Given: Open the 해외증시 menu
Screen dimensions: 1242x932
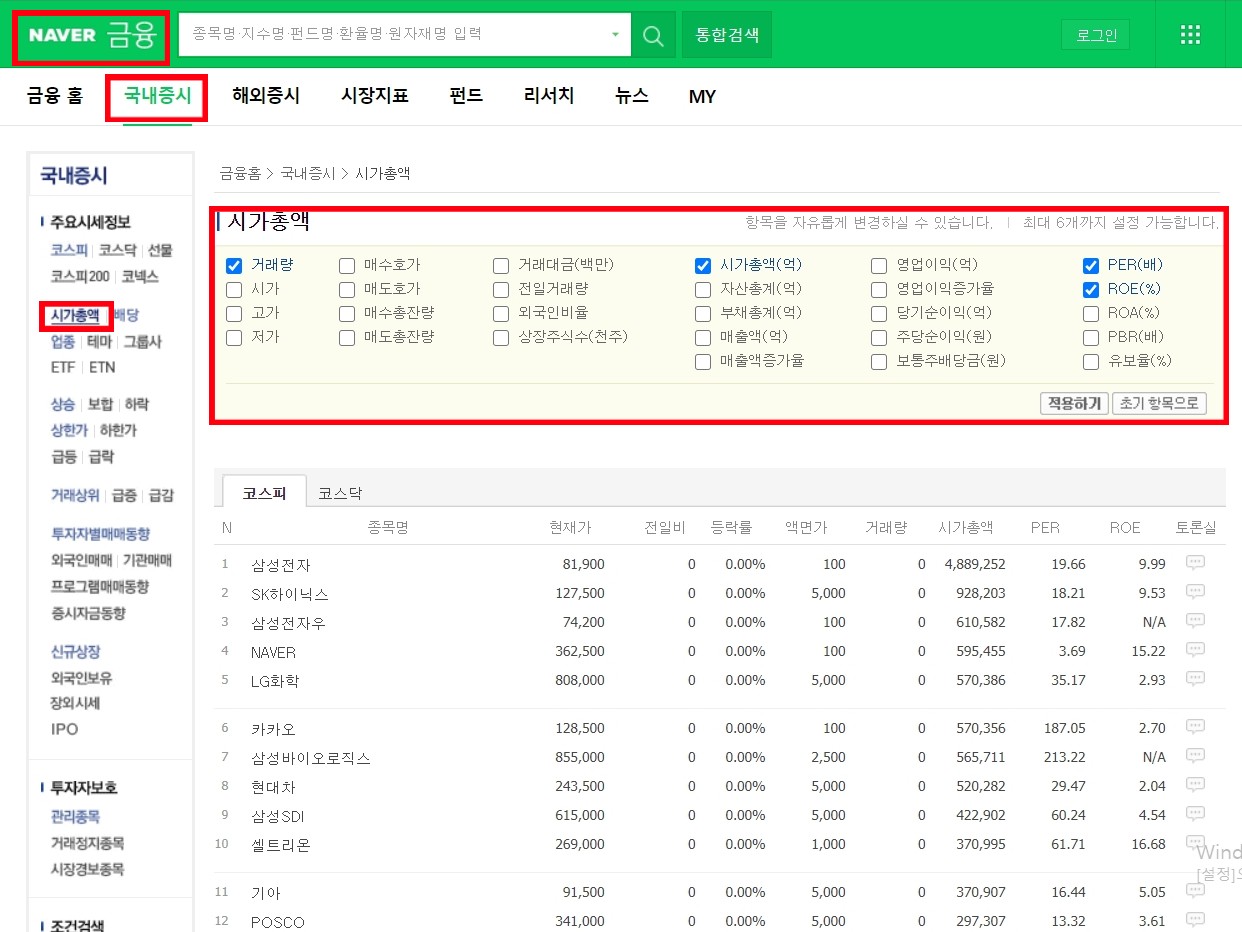Looking at the screenshot, I should 265,96.
